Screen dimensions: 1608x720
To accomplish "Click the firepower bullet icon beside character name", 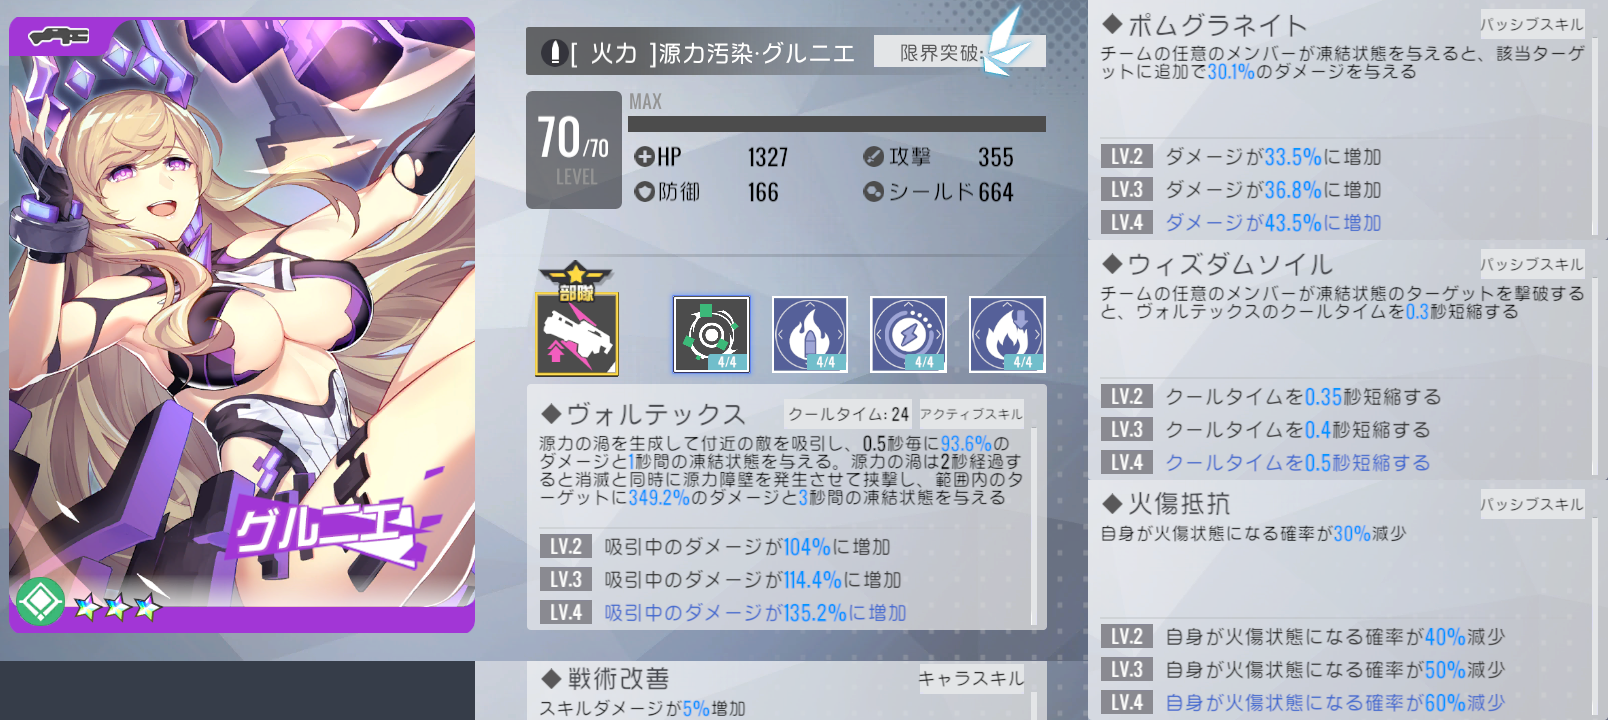I will pyautogui.click(x=553, y=52).
